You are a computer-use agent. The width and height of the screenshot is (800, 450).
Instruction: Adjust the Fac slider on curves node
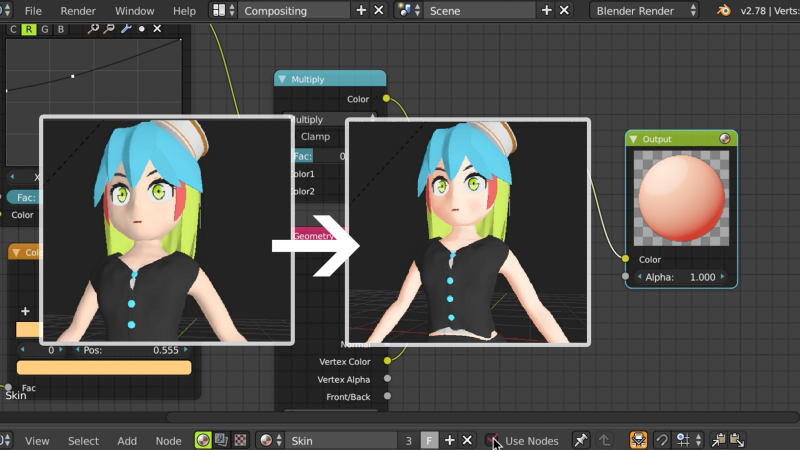23,197
